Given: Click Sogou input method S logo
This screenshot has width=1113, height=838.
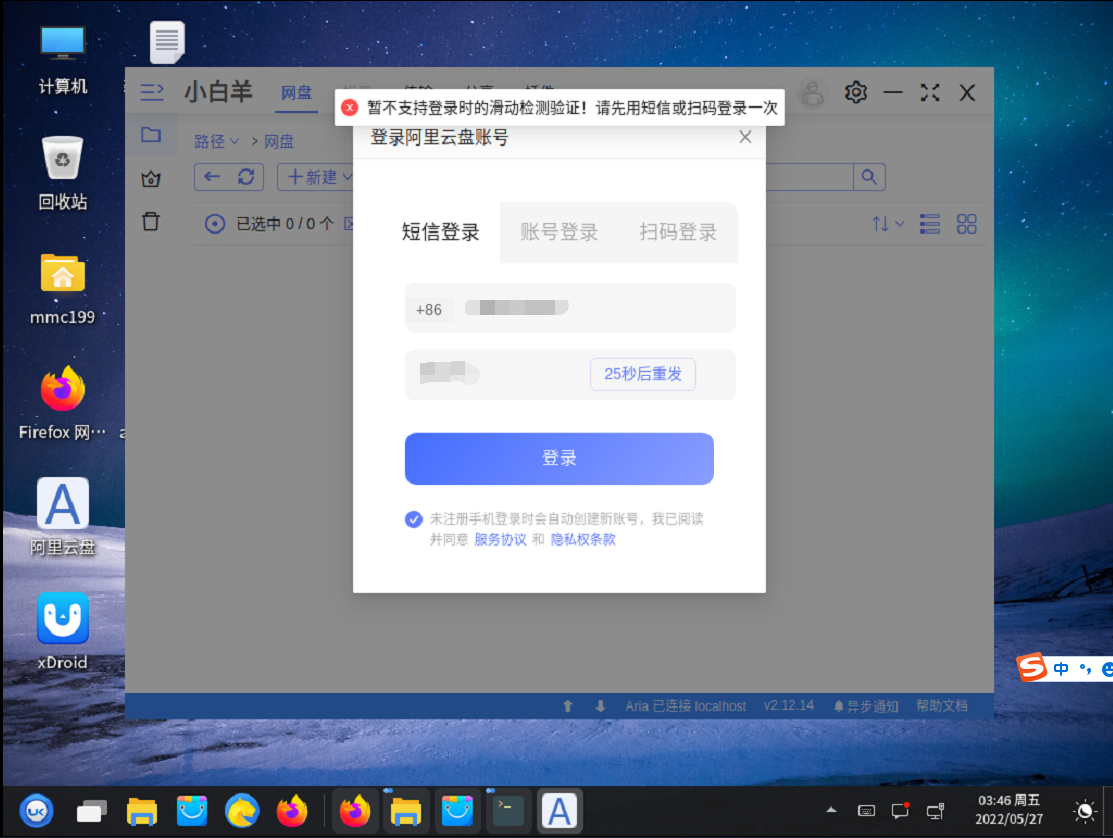Looking at the screenshot, I should pyautogui.click(x=1031, y=667).
